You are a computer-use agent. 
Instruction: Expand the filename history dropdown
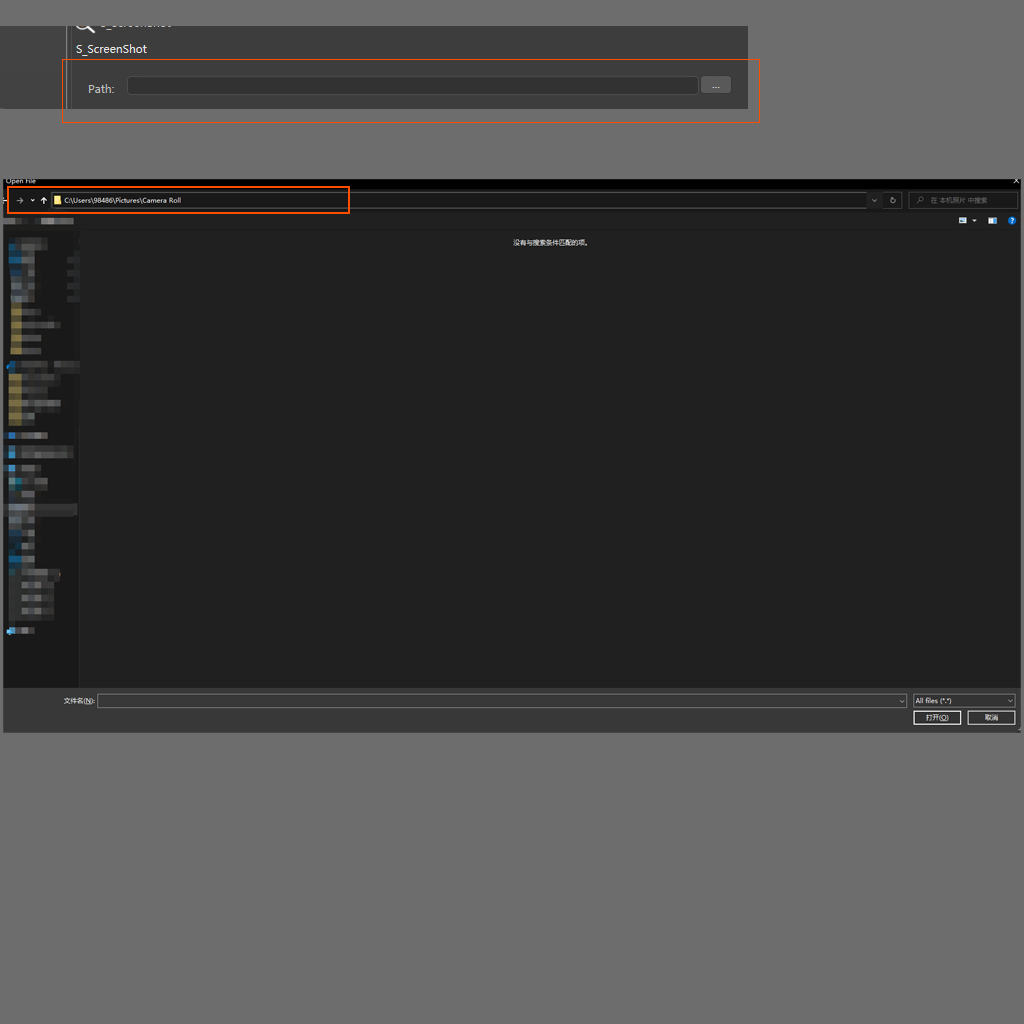point(902,701)
